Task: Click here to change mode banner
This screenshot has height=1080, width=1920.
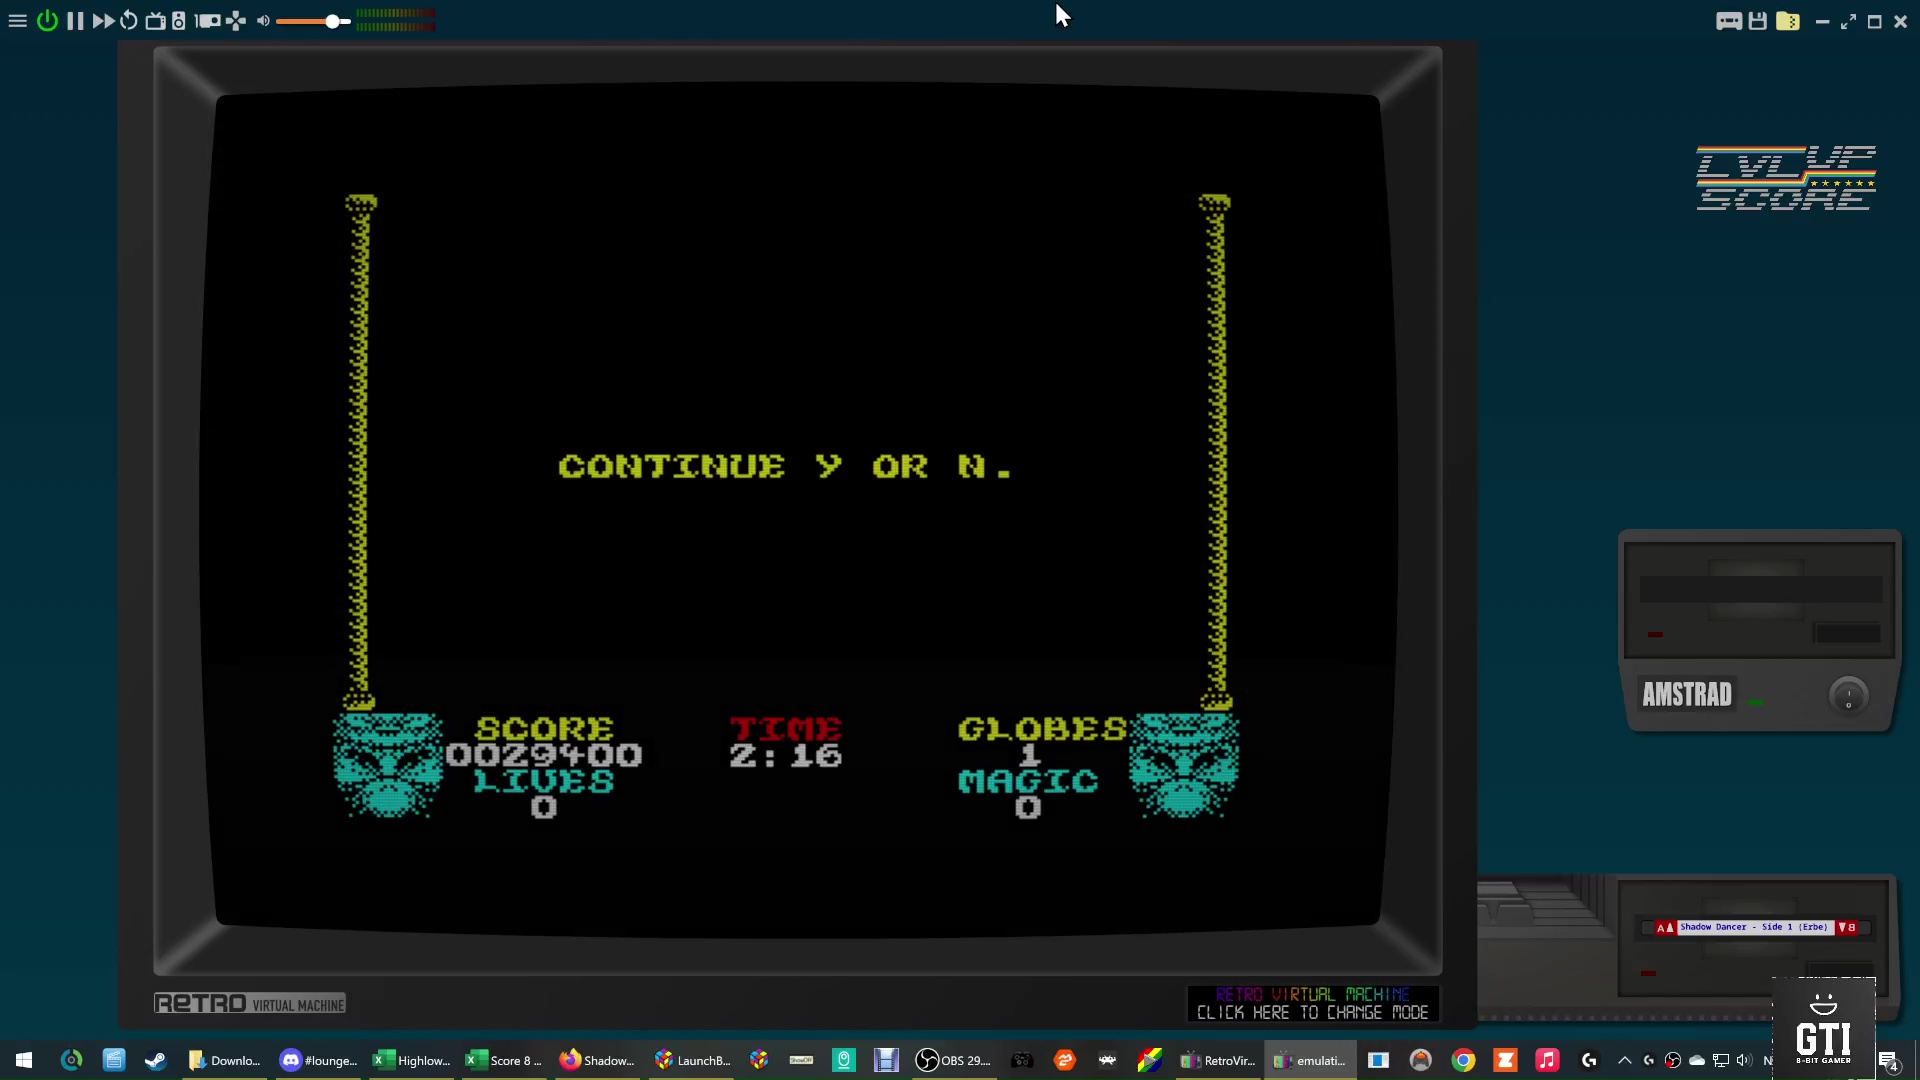Action: click(1312, 1004)
